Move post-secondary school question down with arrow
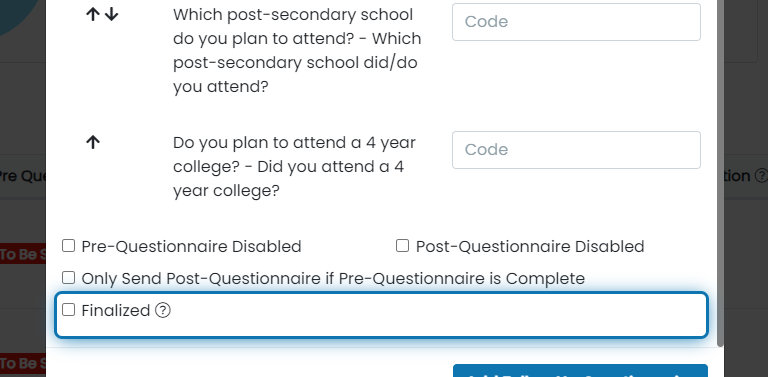Screen dimensions: 768x377 pos(112,15)
